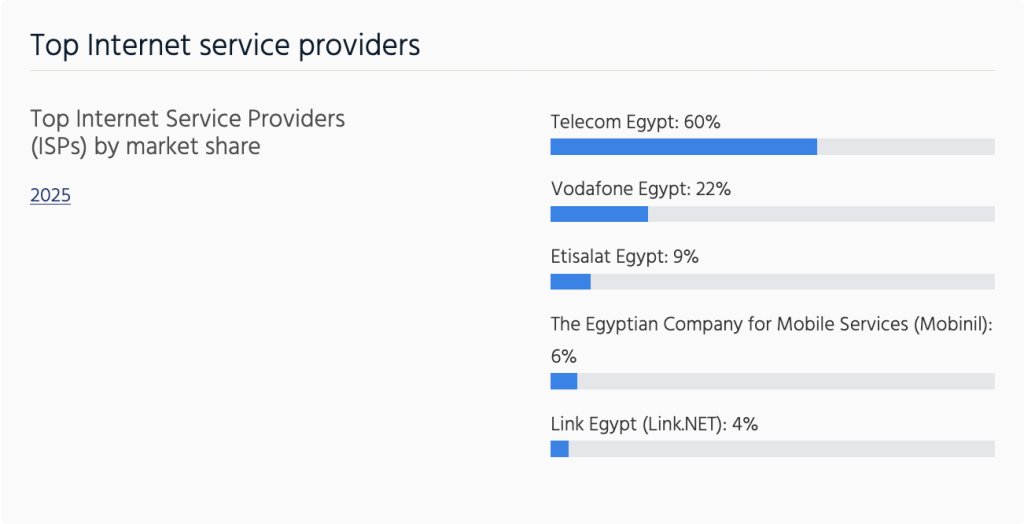The image size is (1024, 524).
Task: Click the Egyptian Company for Mobile Services label
Action: 770,323
